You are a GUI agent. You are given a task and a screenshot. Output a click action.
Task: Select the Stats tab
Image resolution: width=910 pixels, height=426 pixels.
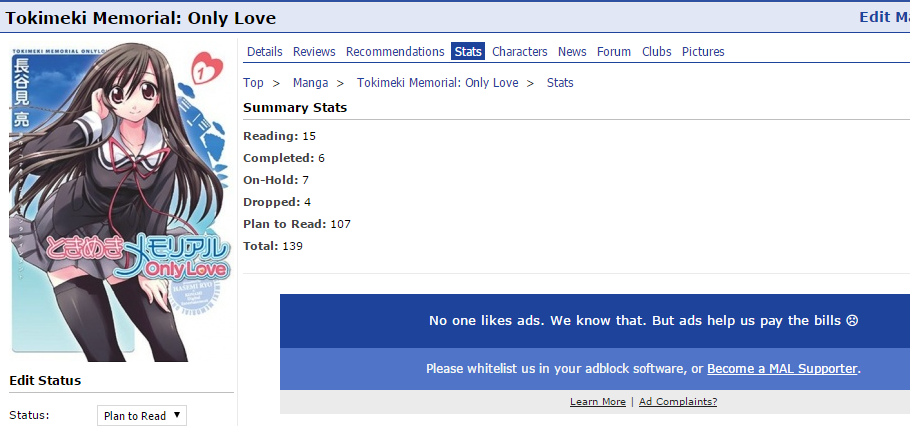click(468, 52)
